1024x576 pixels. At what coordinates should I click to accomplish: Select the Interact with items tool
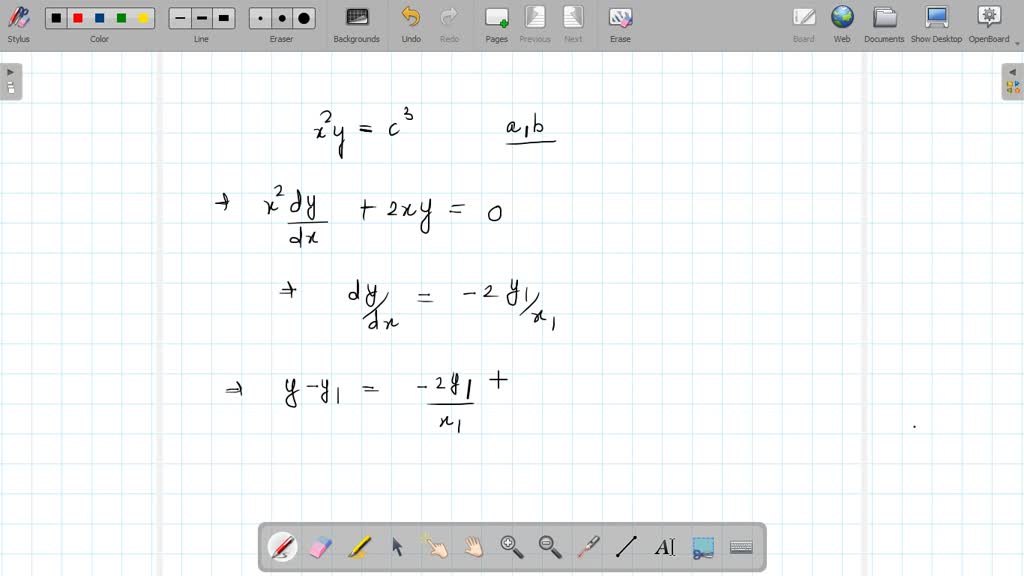click(x=436, y=547)
